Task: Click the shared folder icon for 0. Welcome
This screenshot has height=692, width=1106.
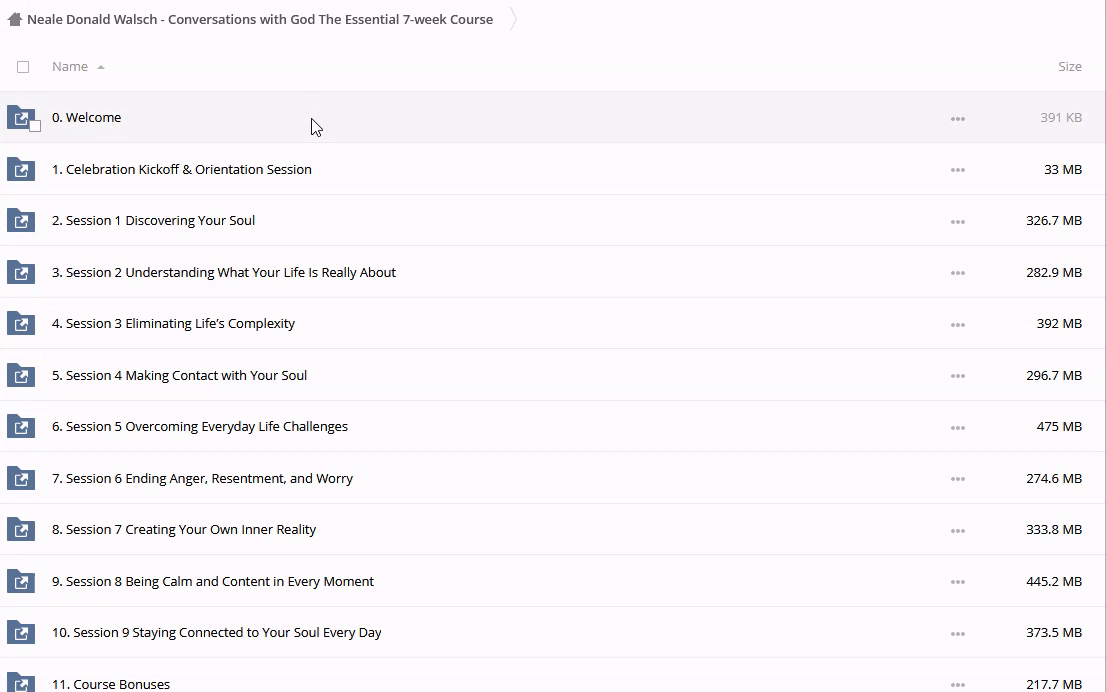Action: (x=20, y=117)
